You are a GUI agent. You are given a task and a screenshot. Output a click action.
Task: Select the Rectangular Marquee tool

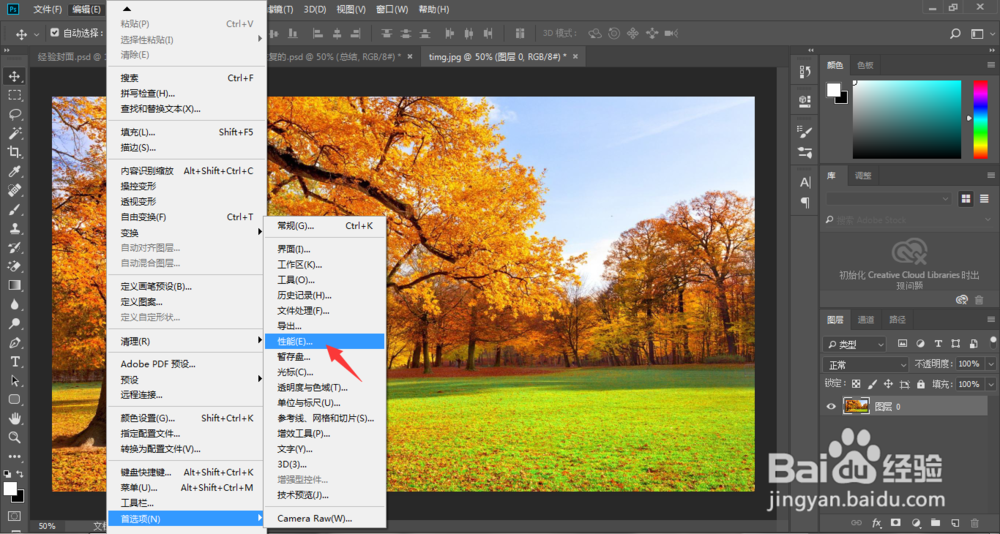(15, 96)
